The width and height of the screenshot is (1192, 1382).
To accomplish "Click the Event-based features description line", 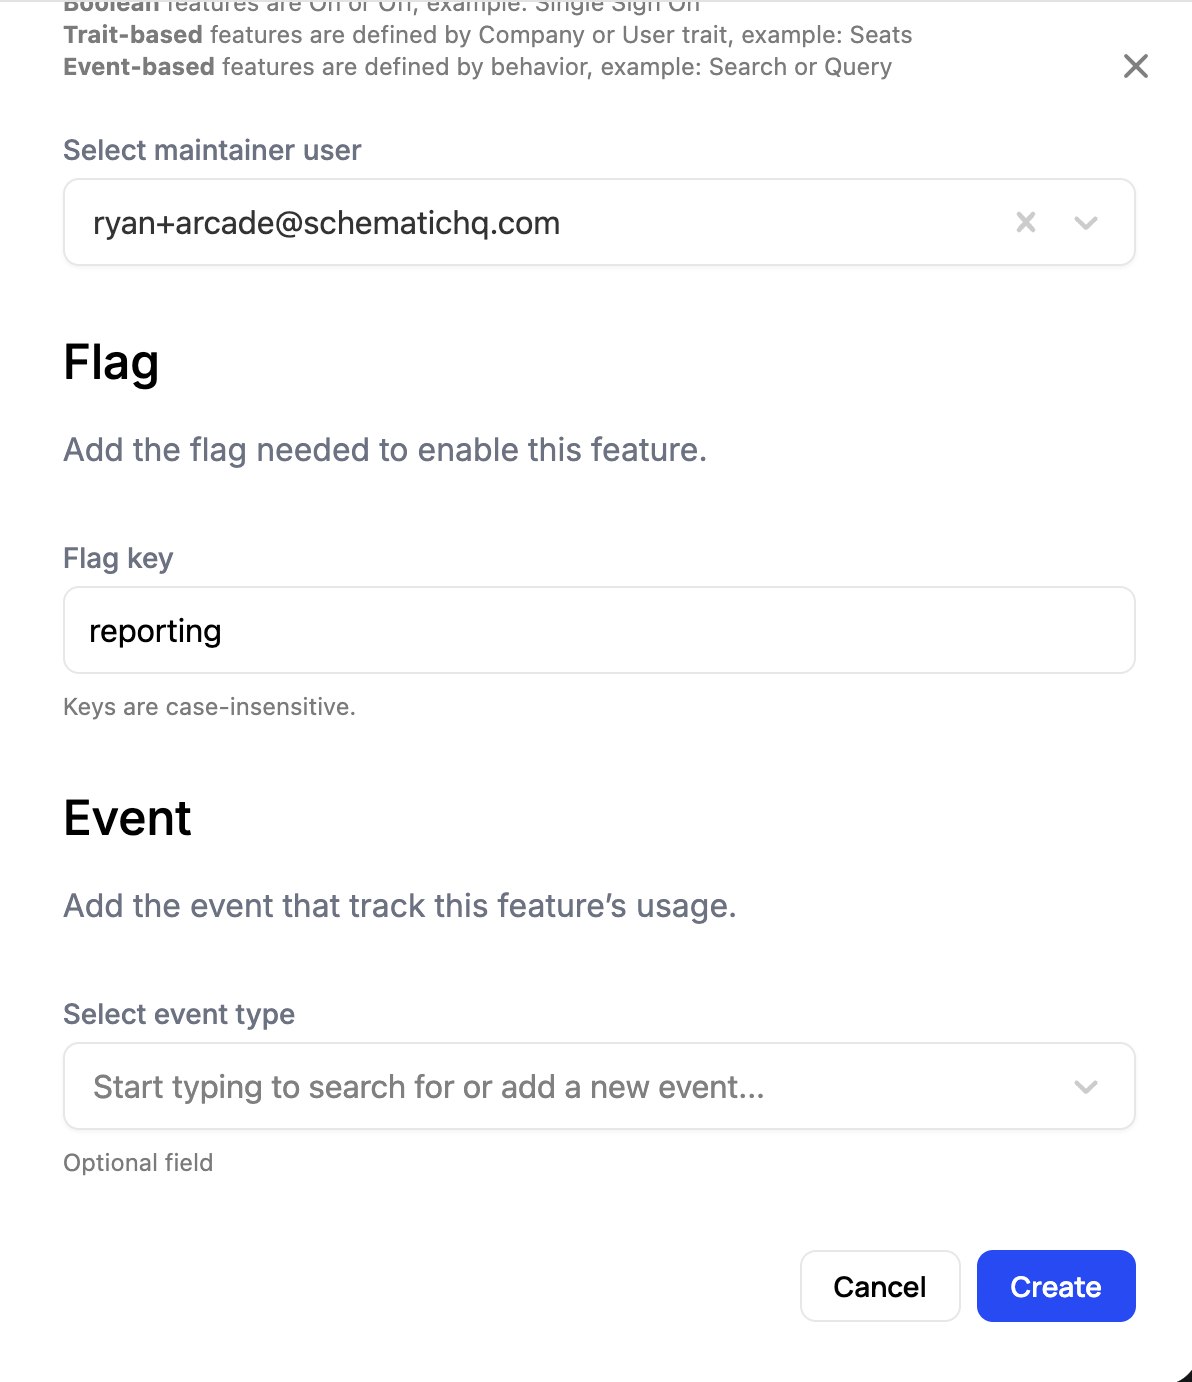I will tap(477, 67).
